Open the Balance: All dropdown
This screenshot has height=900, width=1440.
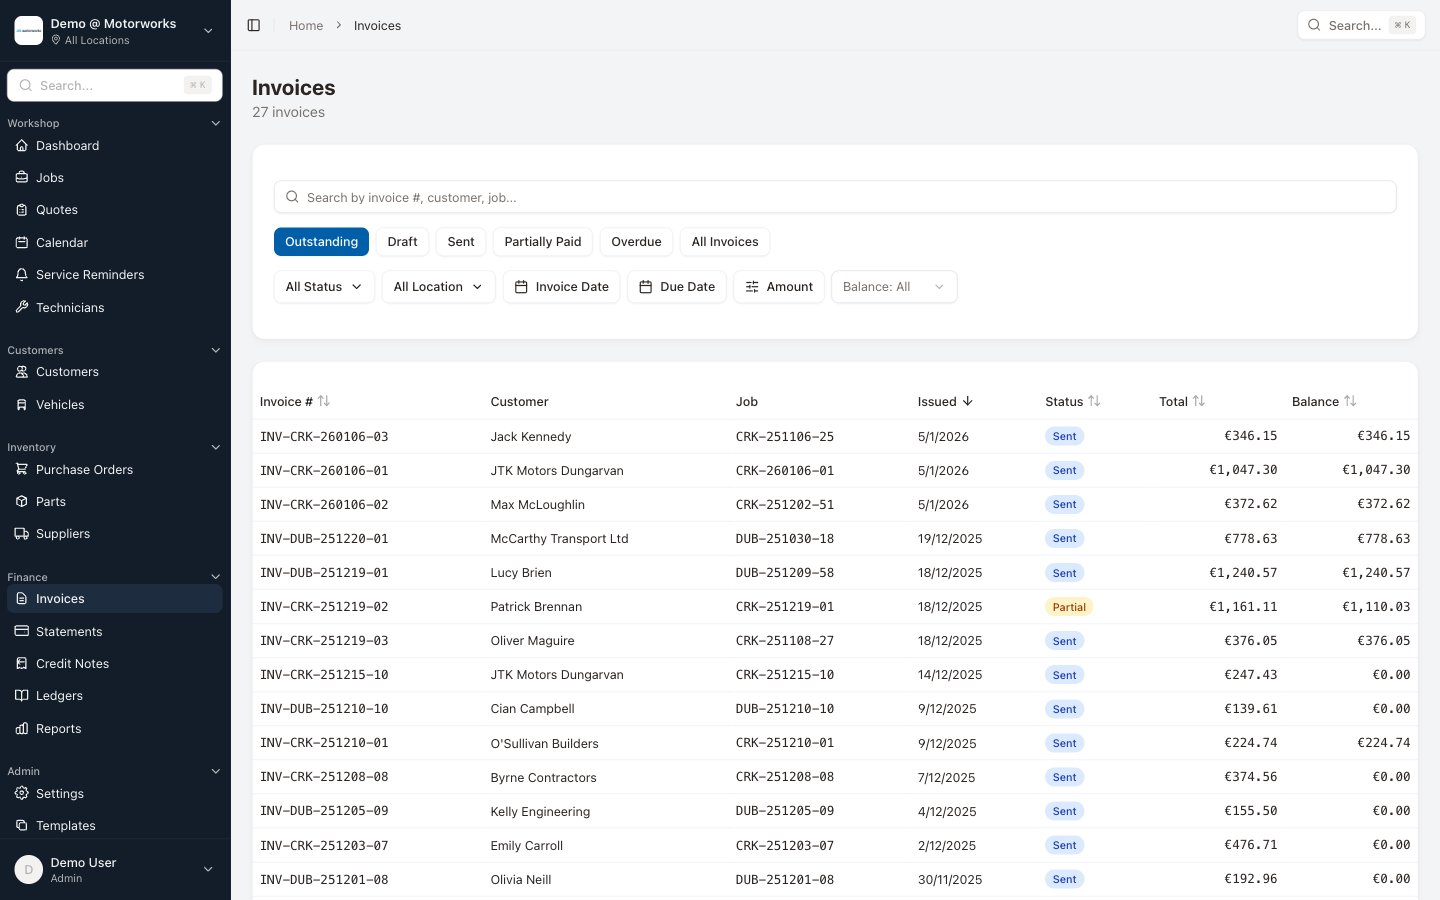click(x=894, y=286)
